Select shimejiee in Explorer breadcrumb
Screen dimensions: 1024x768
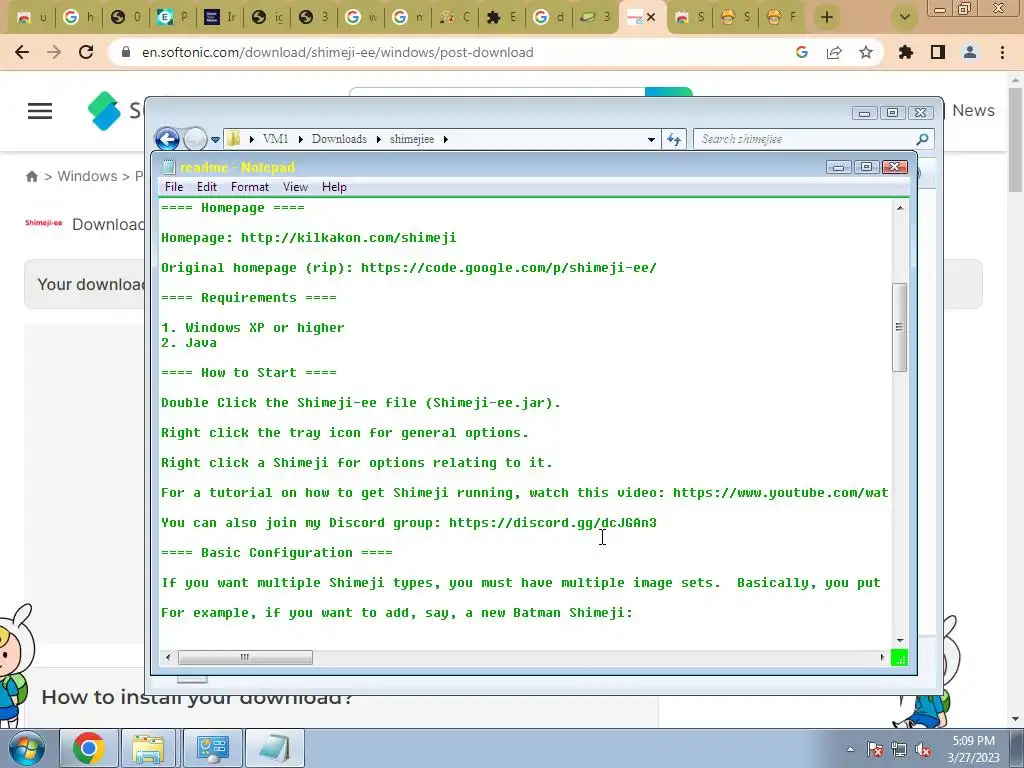[x=411, y=139]
